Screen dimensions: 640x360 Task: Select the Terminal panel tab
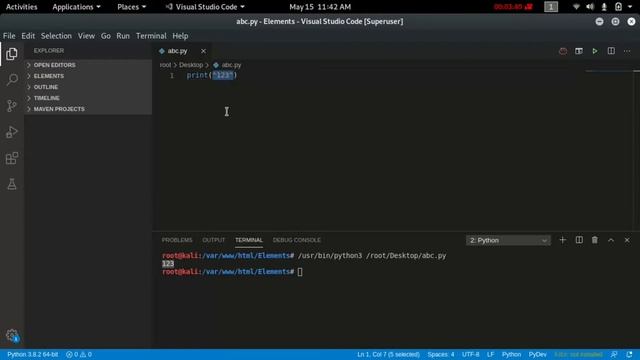pos(249,240)
